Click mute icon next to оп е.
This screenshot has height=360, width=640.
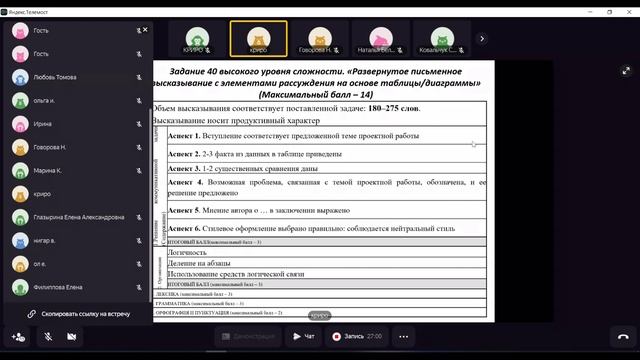tap(139, 264)
